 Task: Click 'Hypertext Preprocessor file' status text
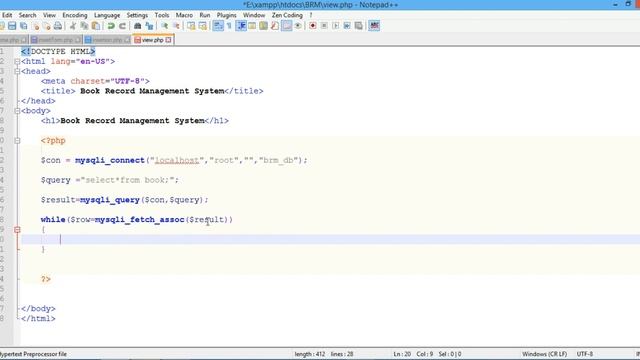33,354
